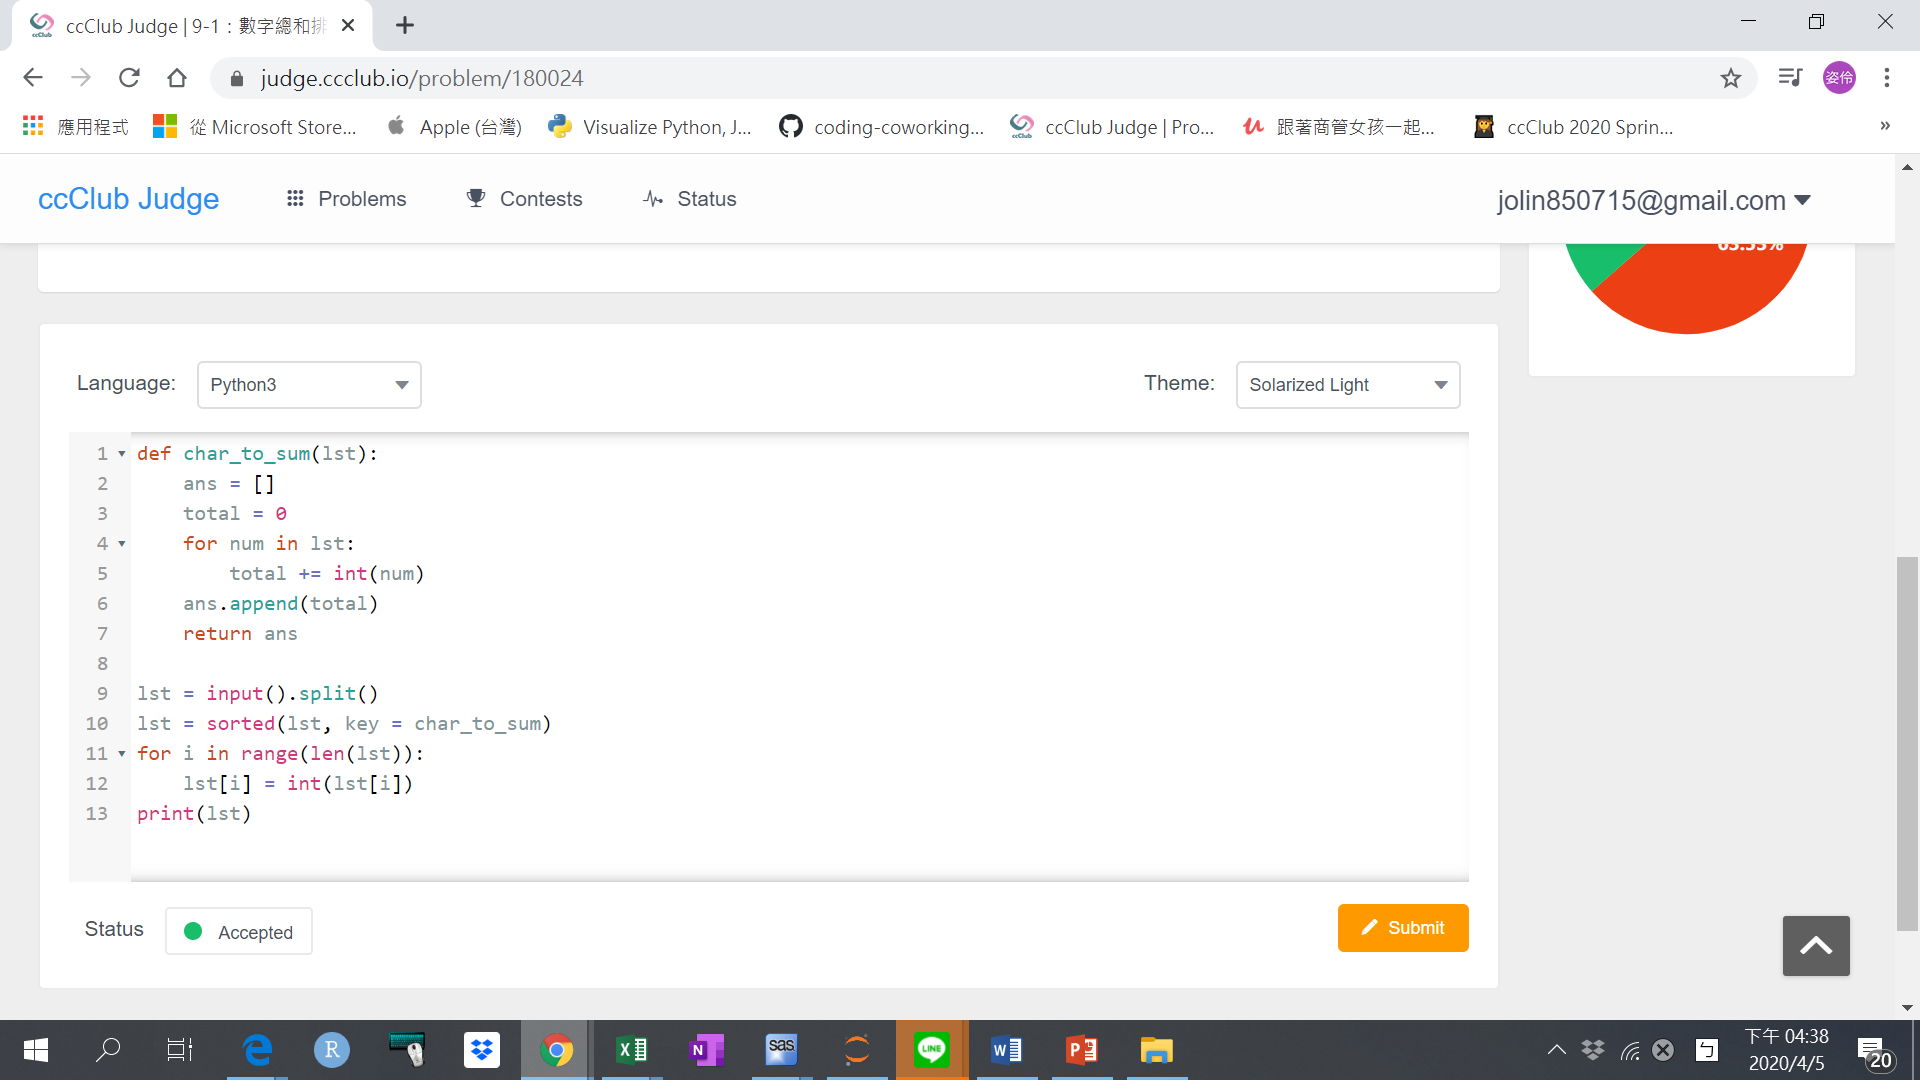
Task: Select Problems in the navigation bar
Action: coord(345,198)
